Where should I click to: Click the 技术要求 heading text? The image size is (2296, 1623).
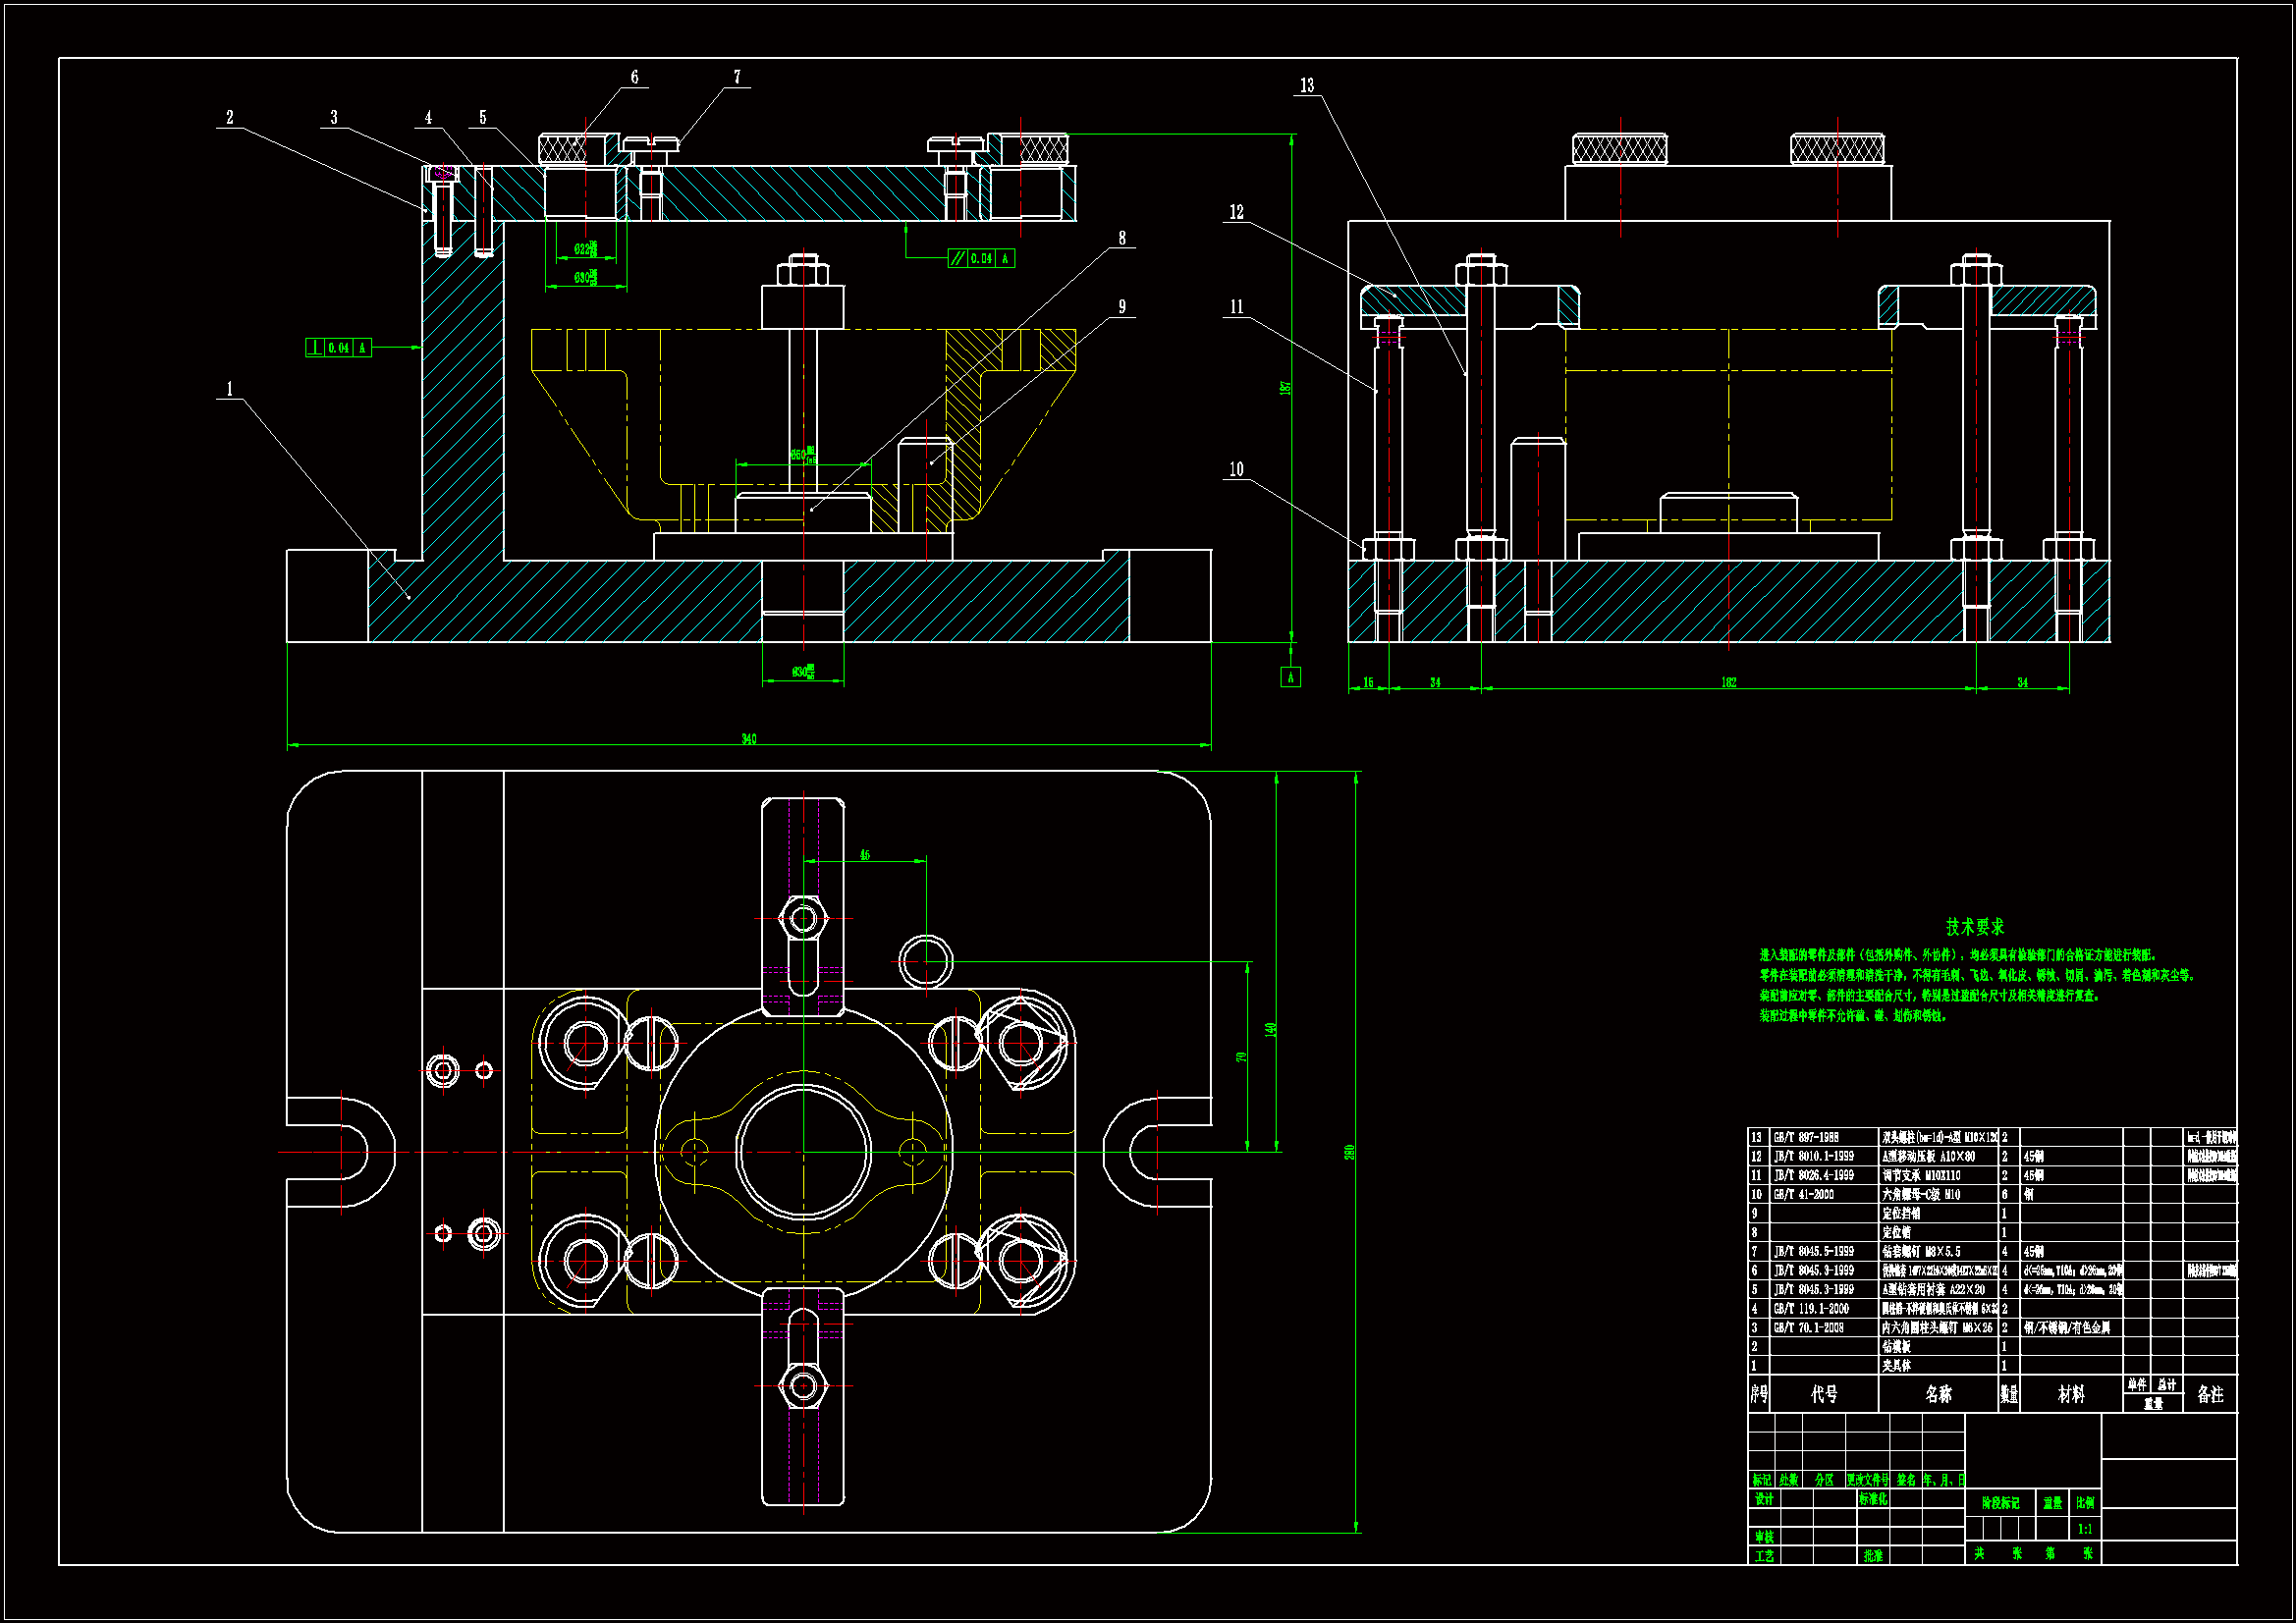point(1974,927)
